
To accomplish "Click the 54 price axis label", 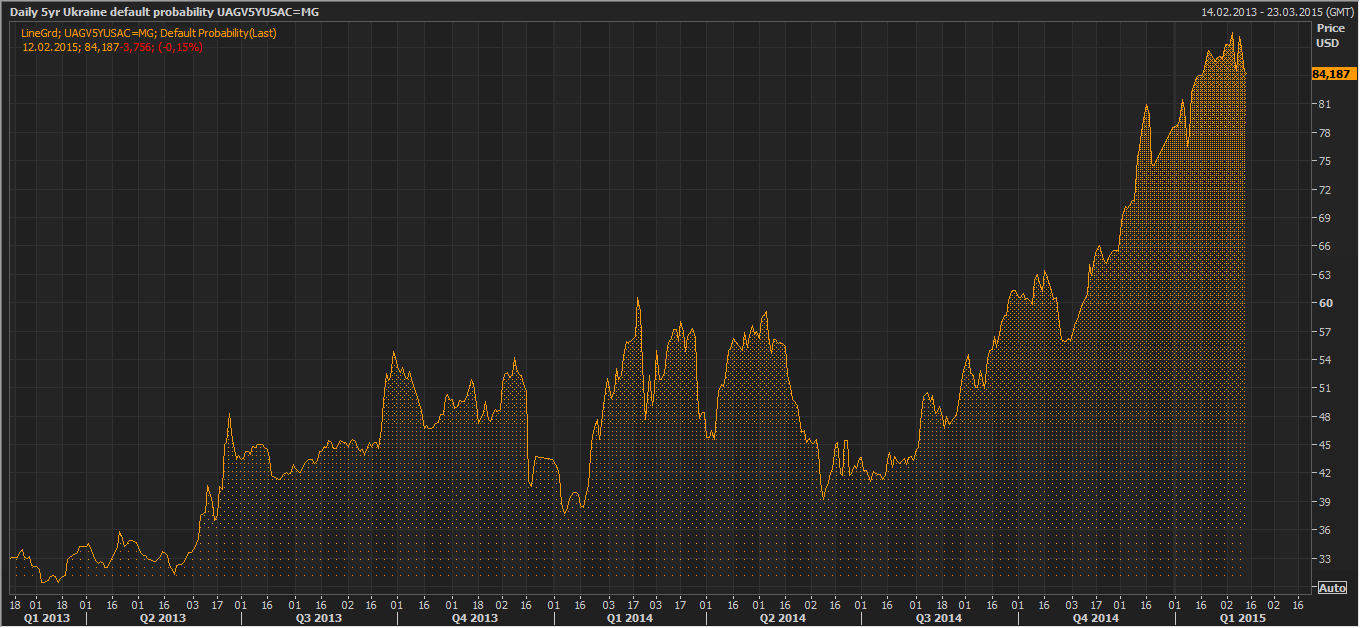I will point(1324,360).
